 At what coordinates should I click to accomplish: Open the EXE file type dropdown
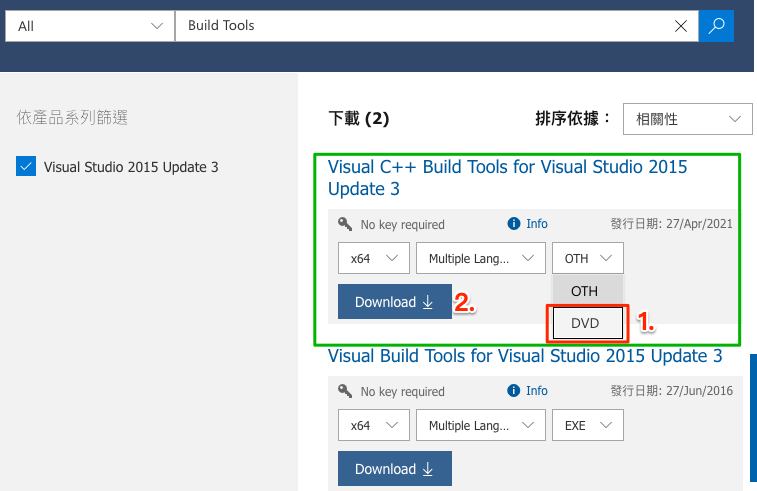(588, 425)
